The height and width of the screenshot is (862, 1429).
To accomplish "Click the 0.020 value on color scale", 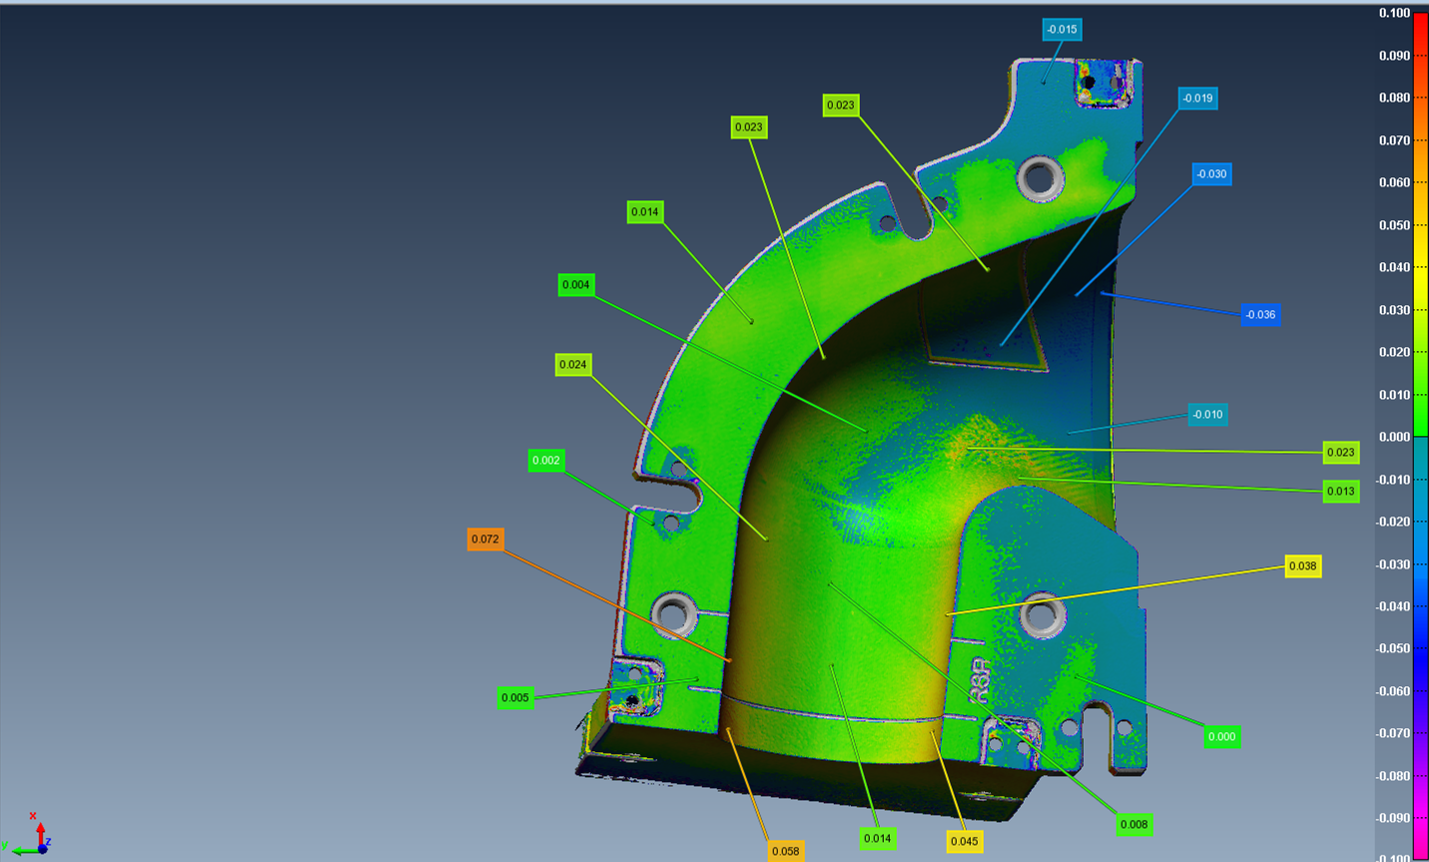I will [x=1394, y=353].
